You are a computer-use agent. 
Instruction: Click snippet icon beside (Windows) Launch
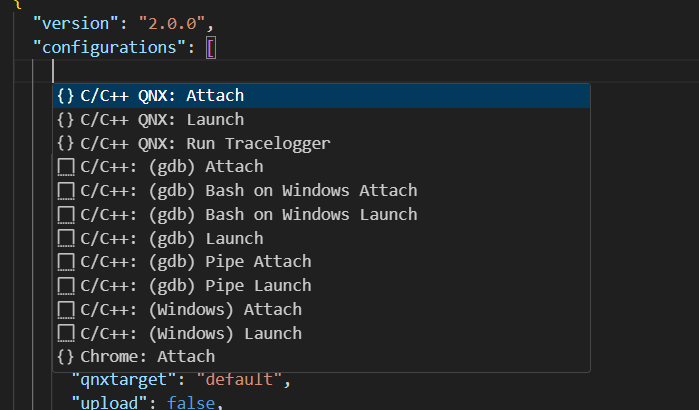coord(66,334)
